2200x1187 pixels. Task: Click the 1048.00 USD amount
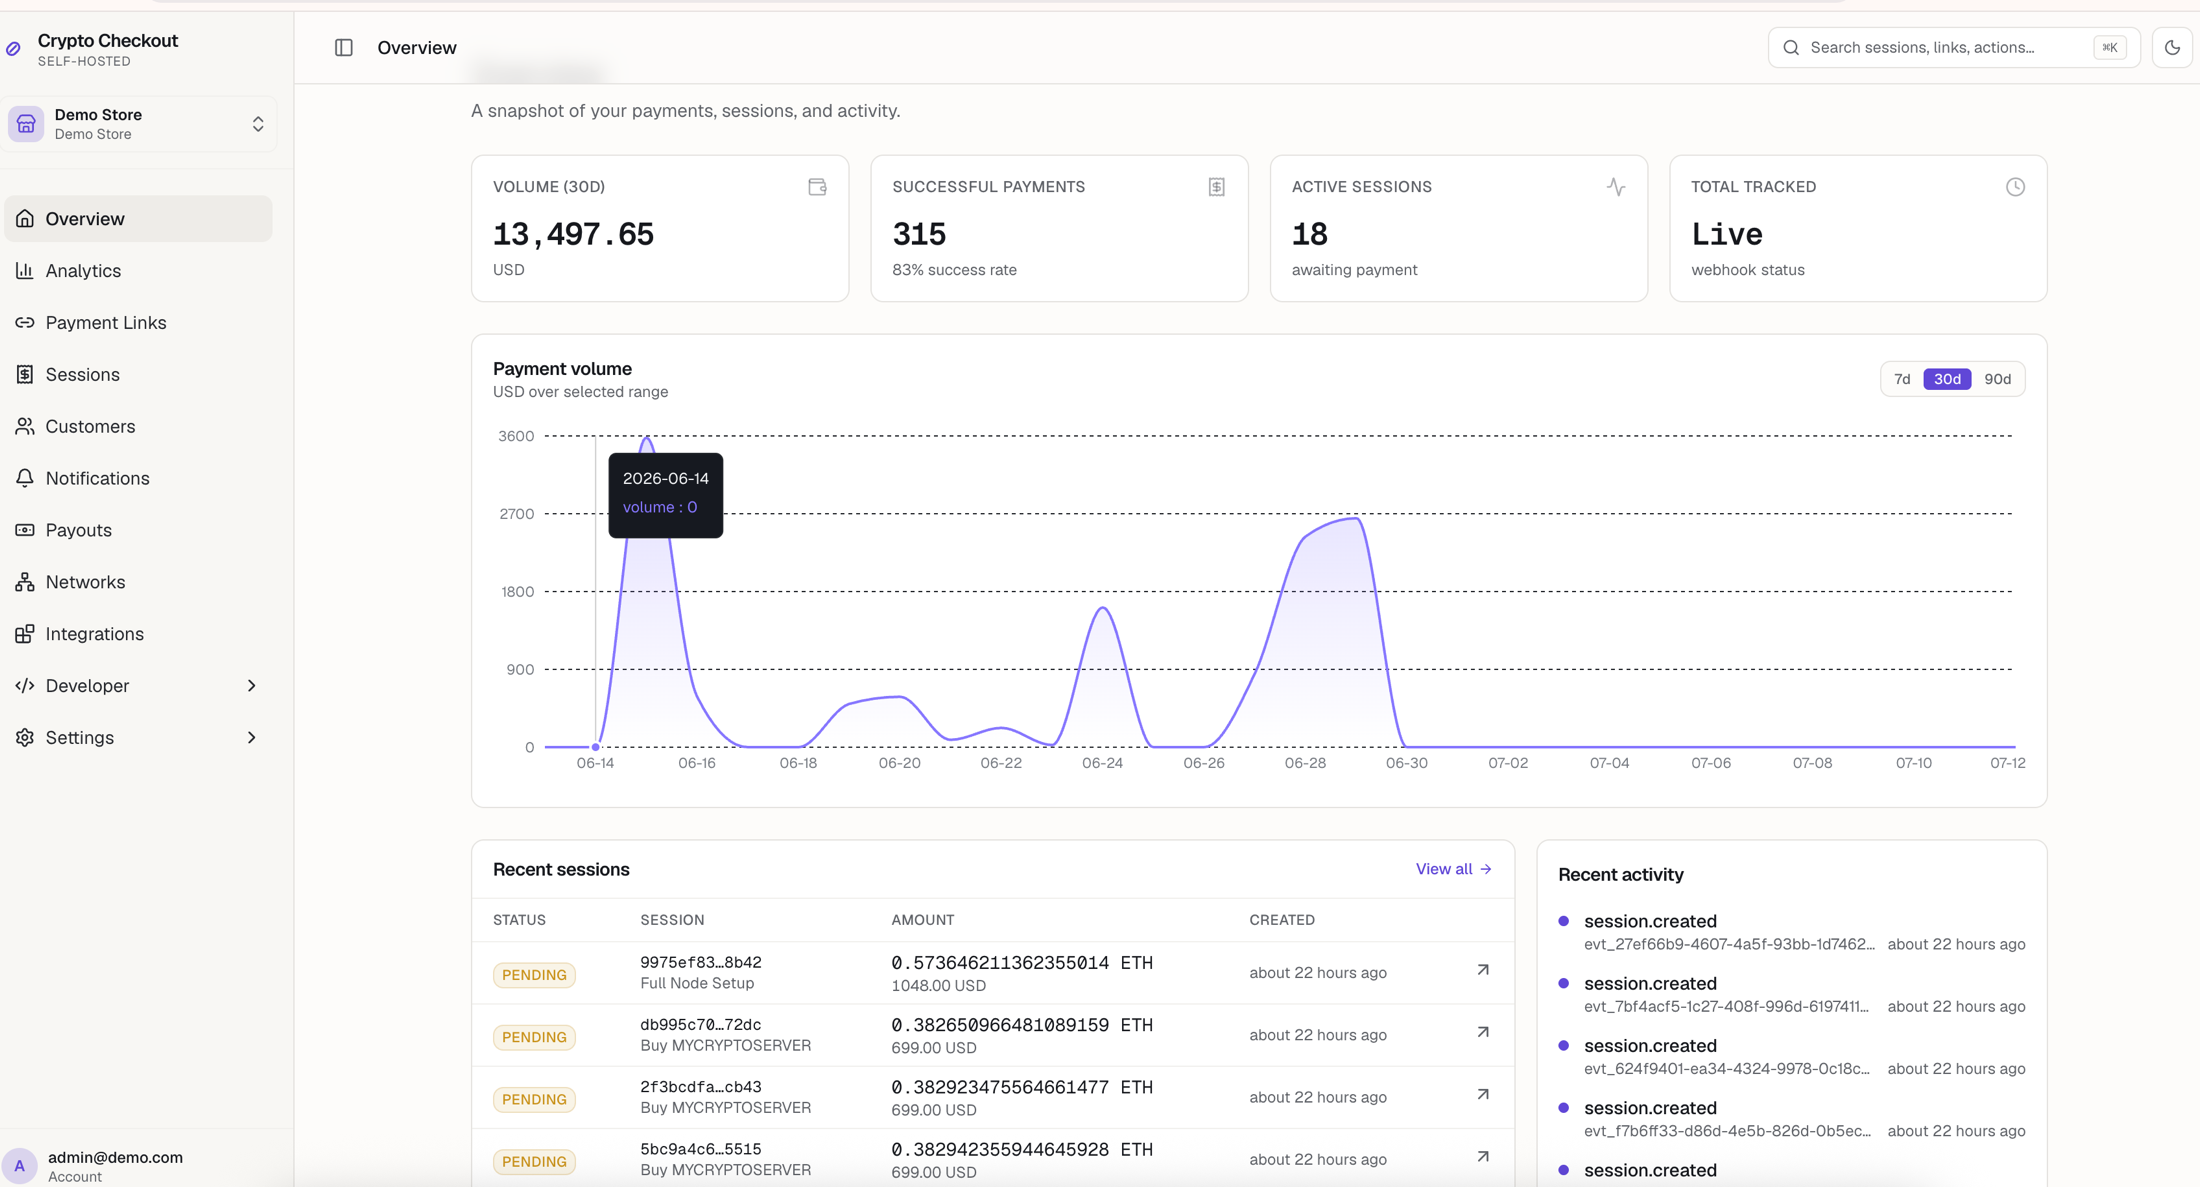pyautogui.click(x=938, y=986)
